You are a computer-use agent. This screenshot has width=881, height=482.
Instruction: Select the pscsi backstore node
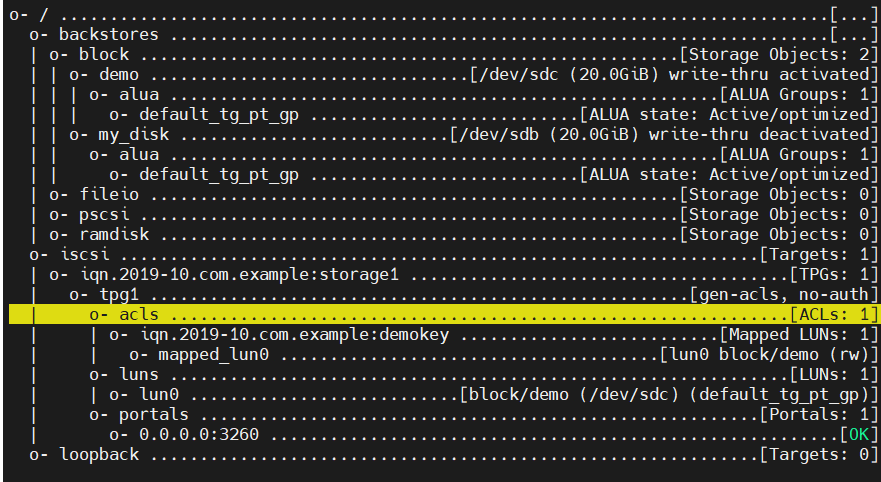[104, 215]
